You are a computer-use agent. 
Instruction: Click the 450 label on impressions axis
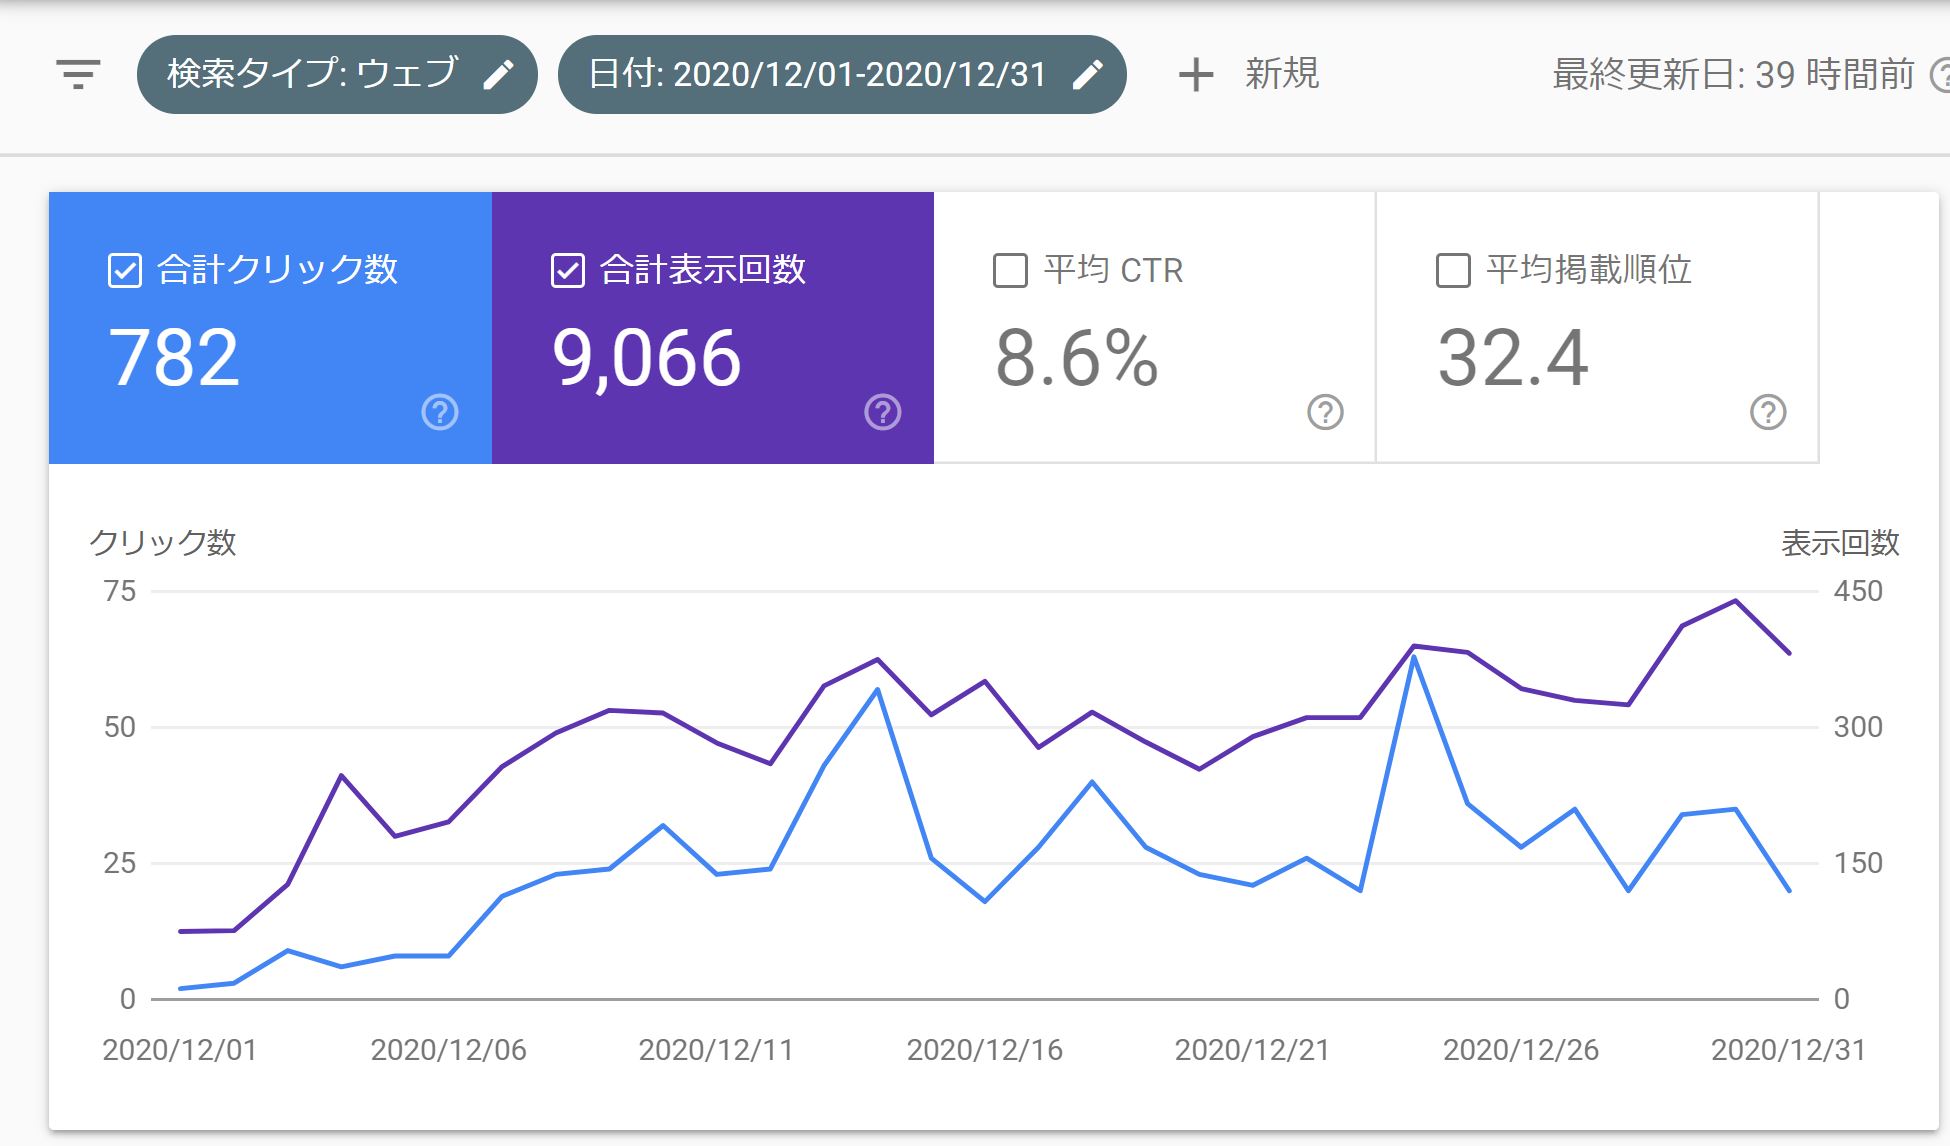pos(1858,591)
